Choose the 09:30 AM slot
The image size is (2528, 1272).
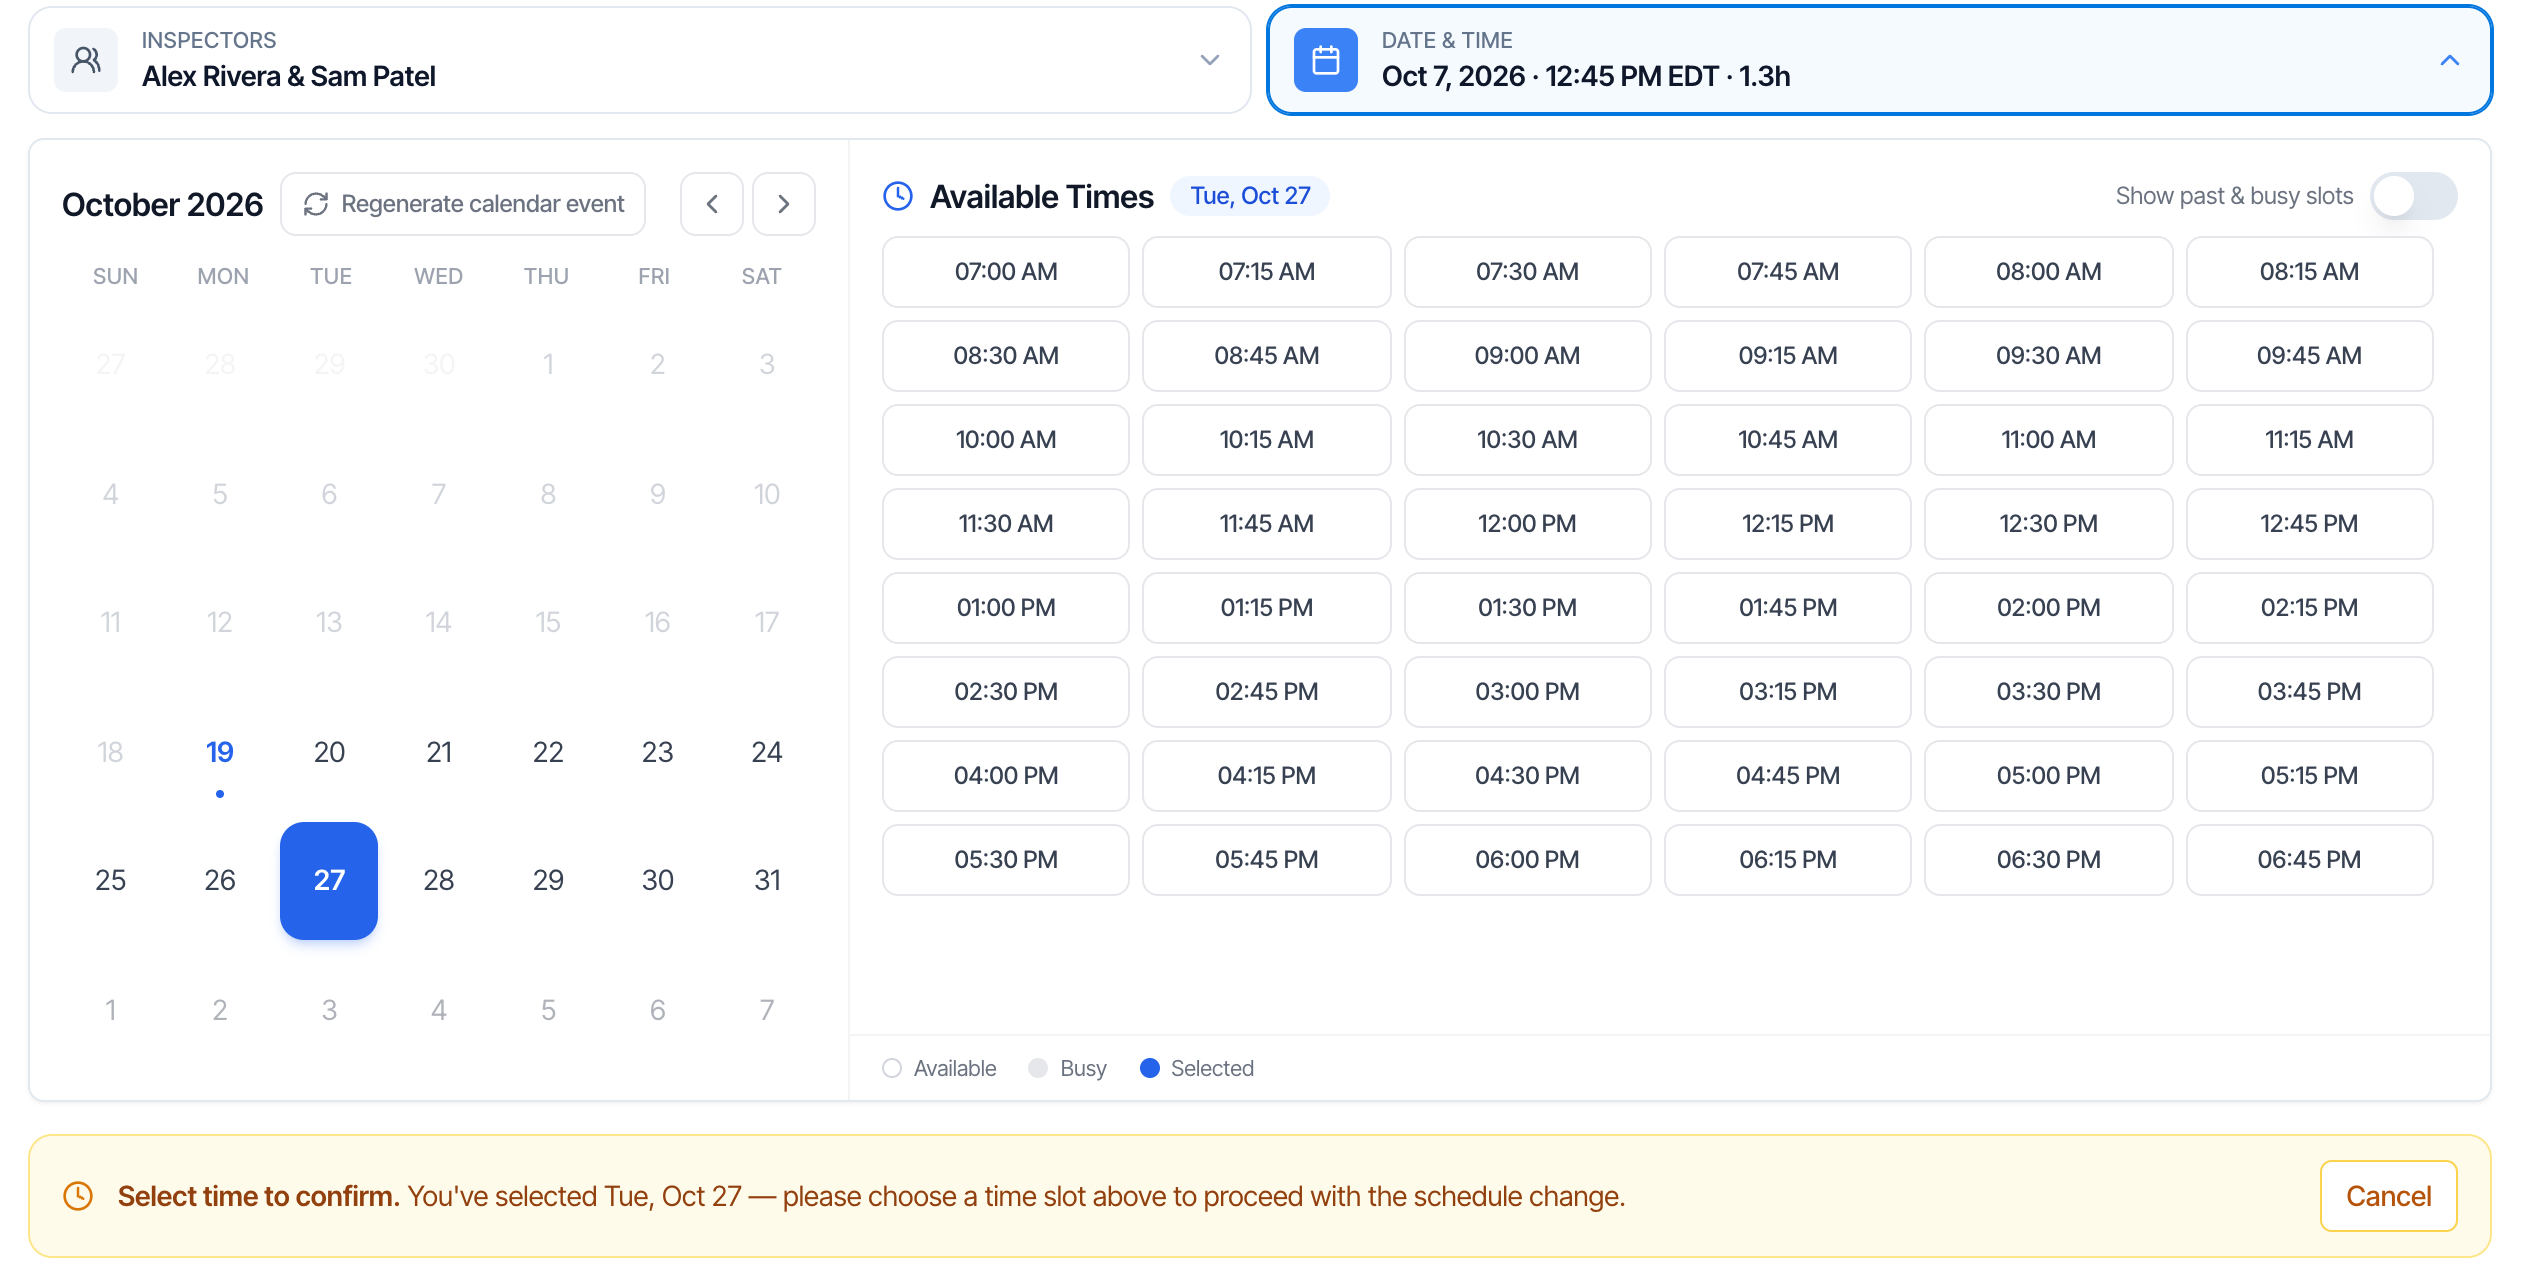pos(2048,356)
